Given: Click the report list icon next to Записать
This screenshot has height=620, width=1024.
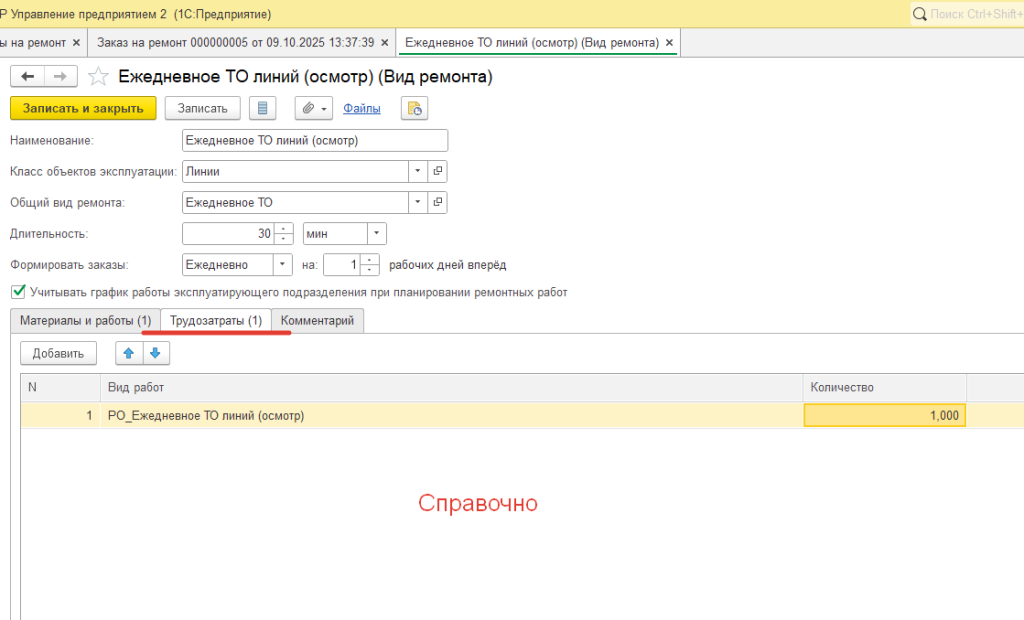Looking at the screenshot, I should coord(262,108).
